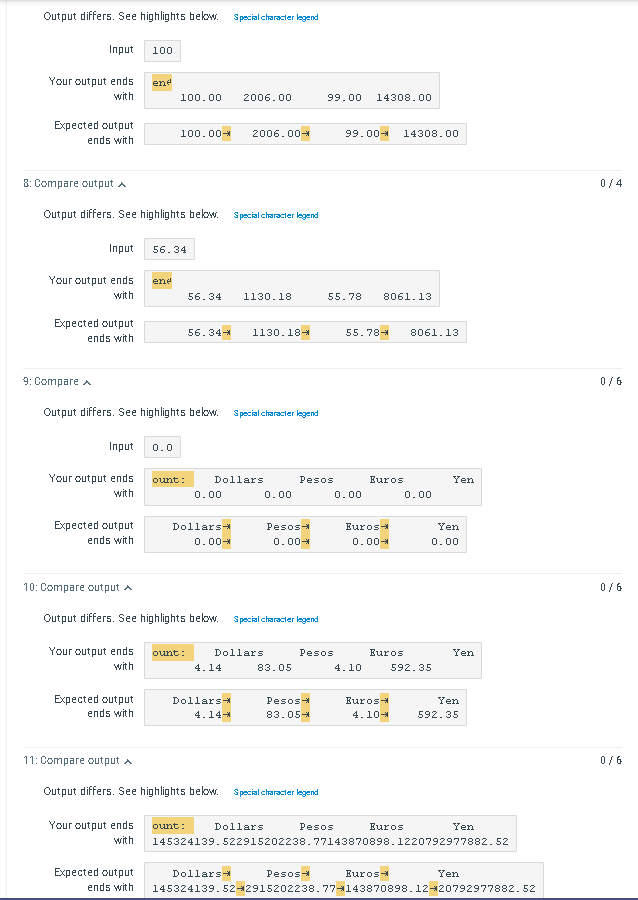Open Special character legend in test 8
The image size is (638, 900).
[x=276, y=215]
